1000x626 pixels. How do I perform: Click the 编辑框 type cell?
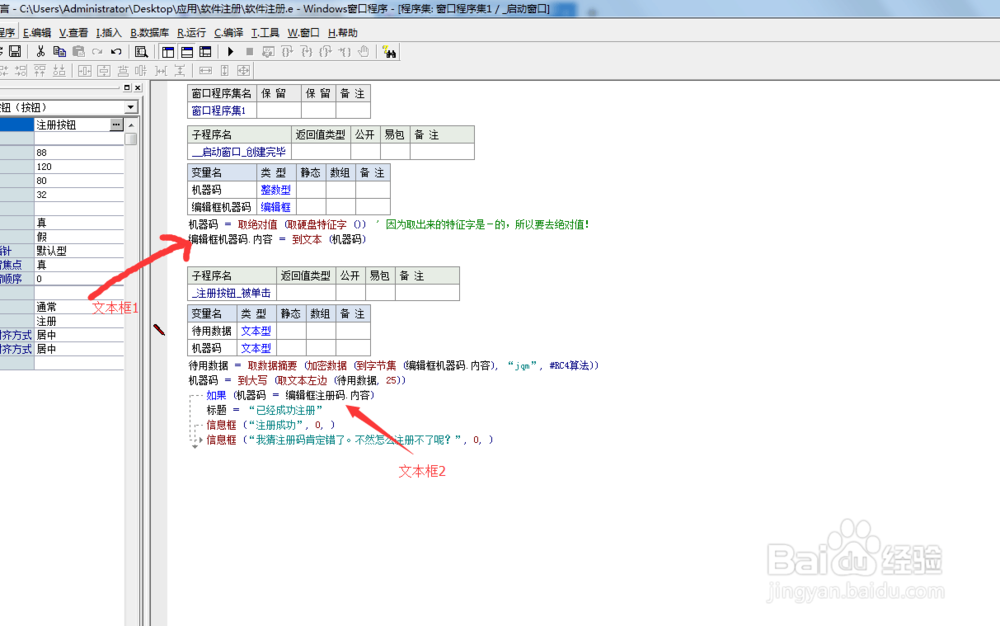click(276, 207)
